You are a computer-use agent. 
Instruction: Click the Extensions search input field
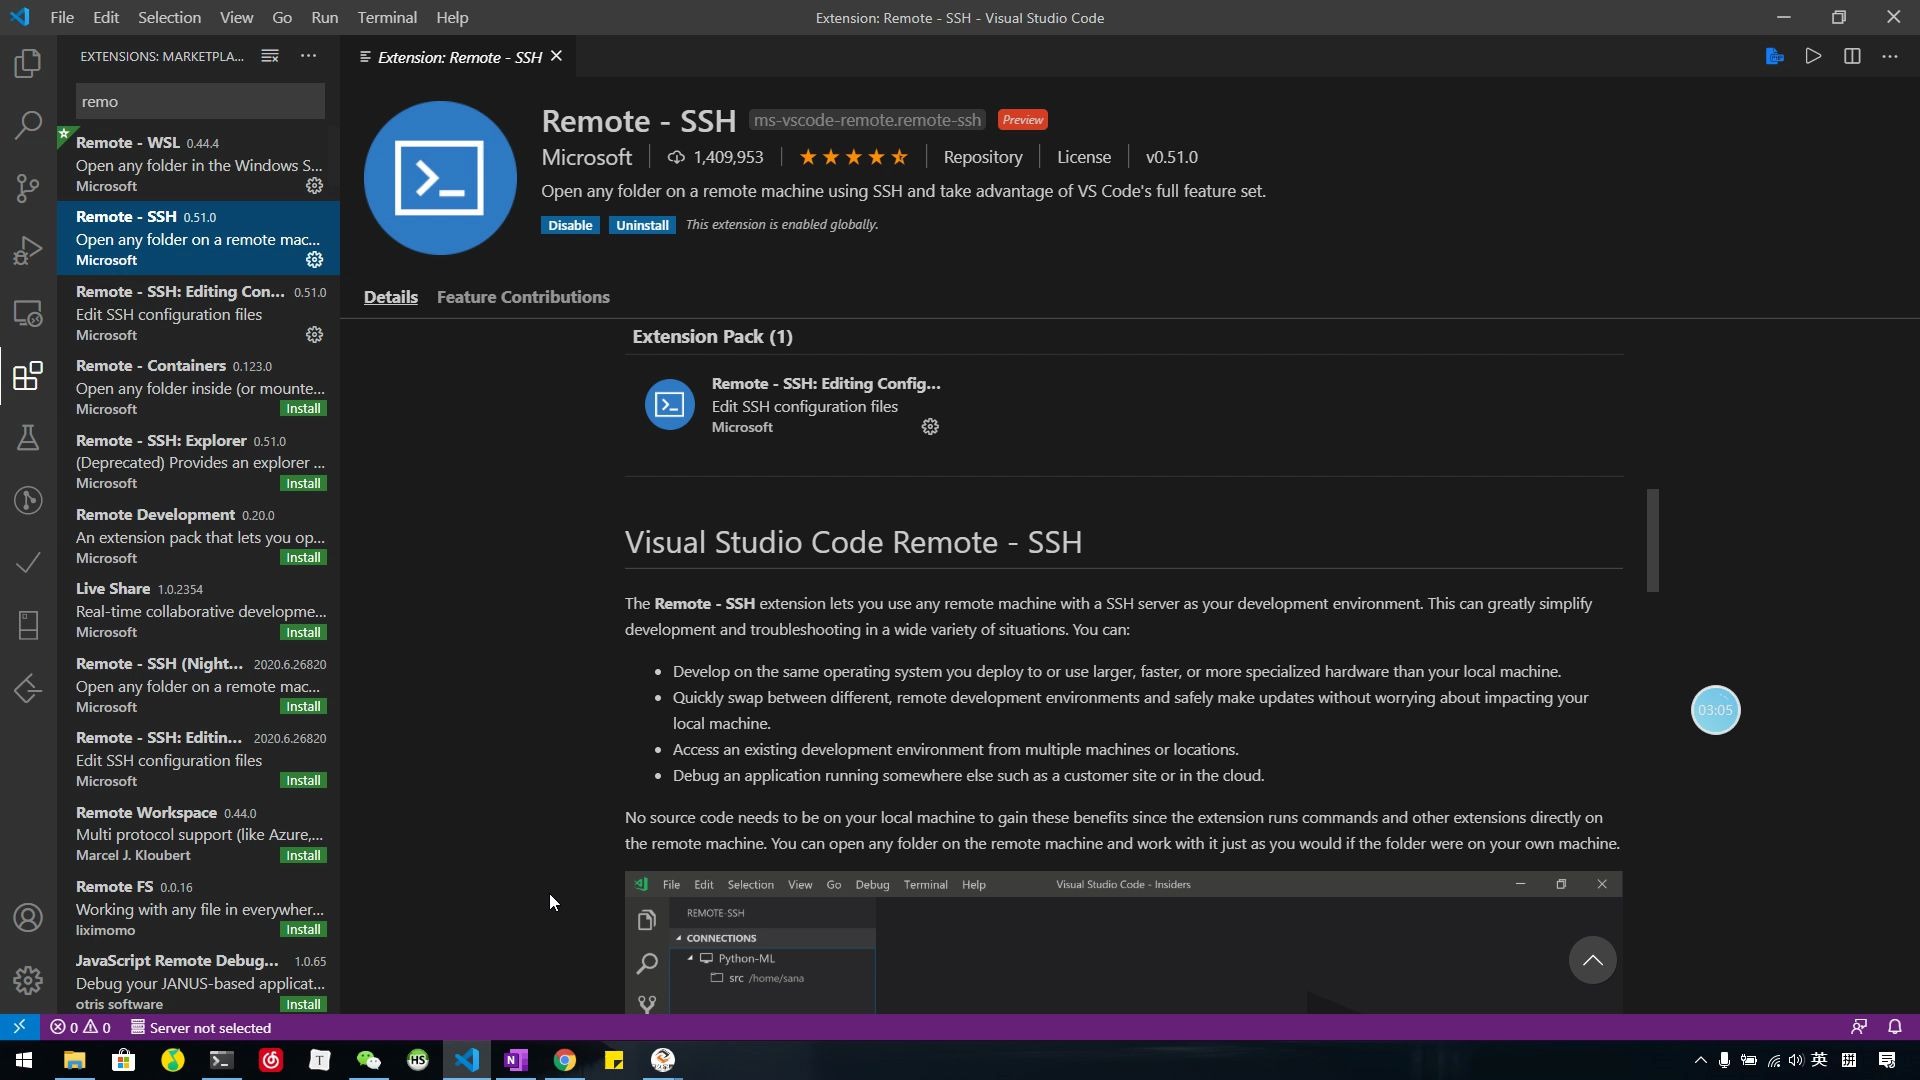coord(200,100)
